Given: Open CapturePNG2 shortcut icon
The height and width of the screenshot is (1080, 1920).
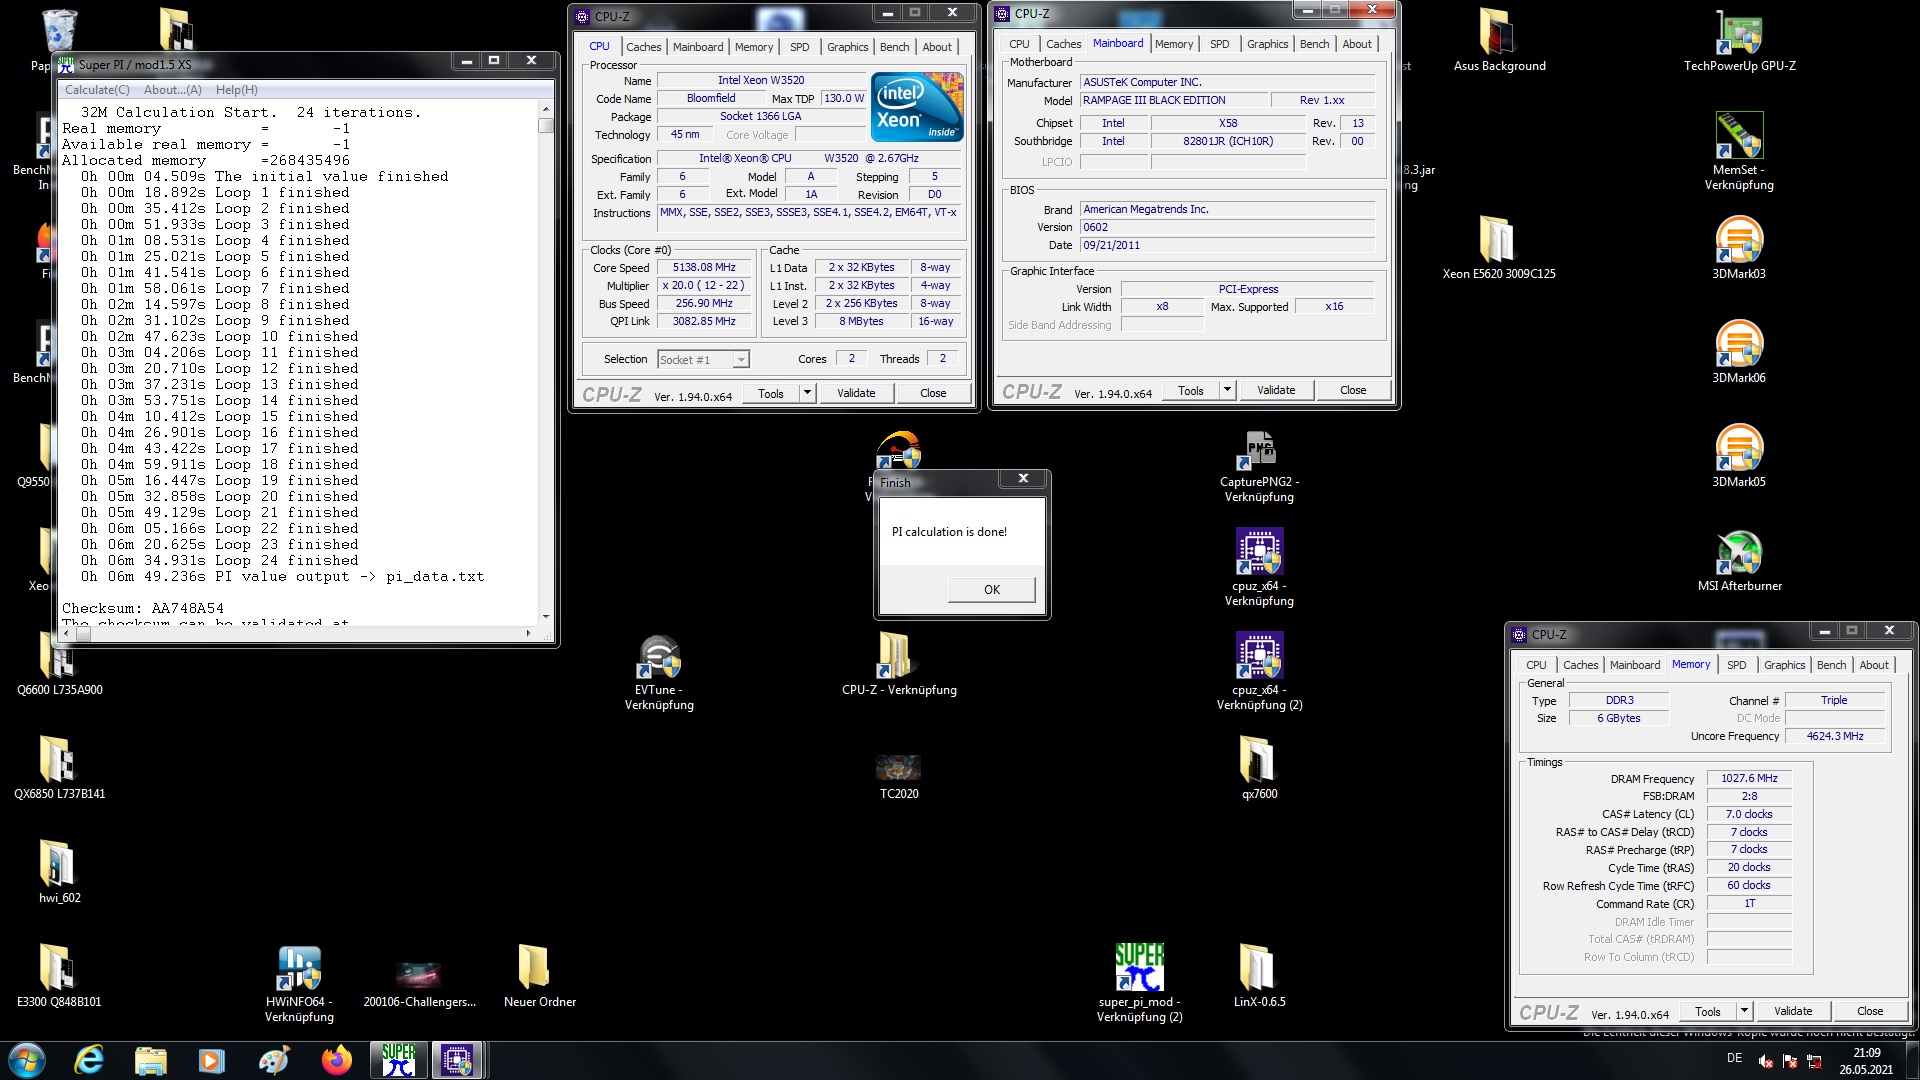Looking at the screenshot, I should tap(1259, 466).
